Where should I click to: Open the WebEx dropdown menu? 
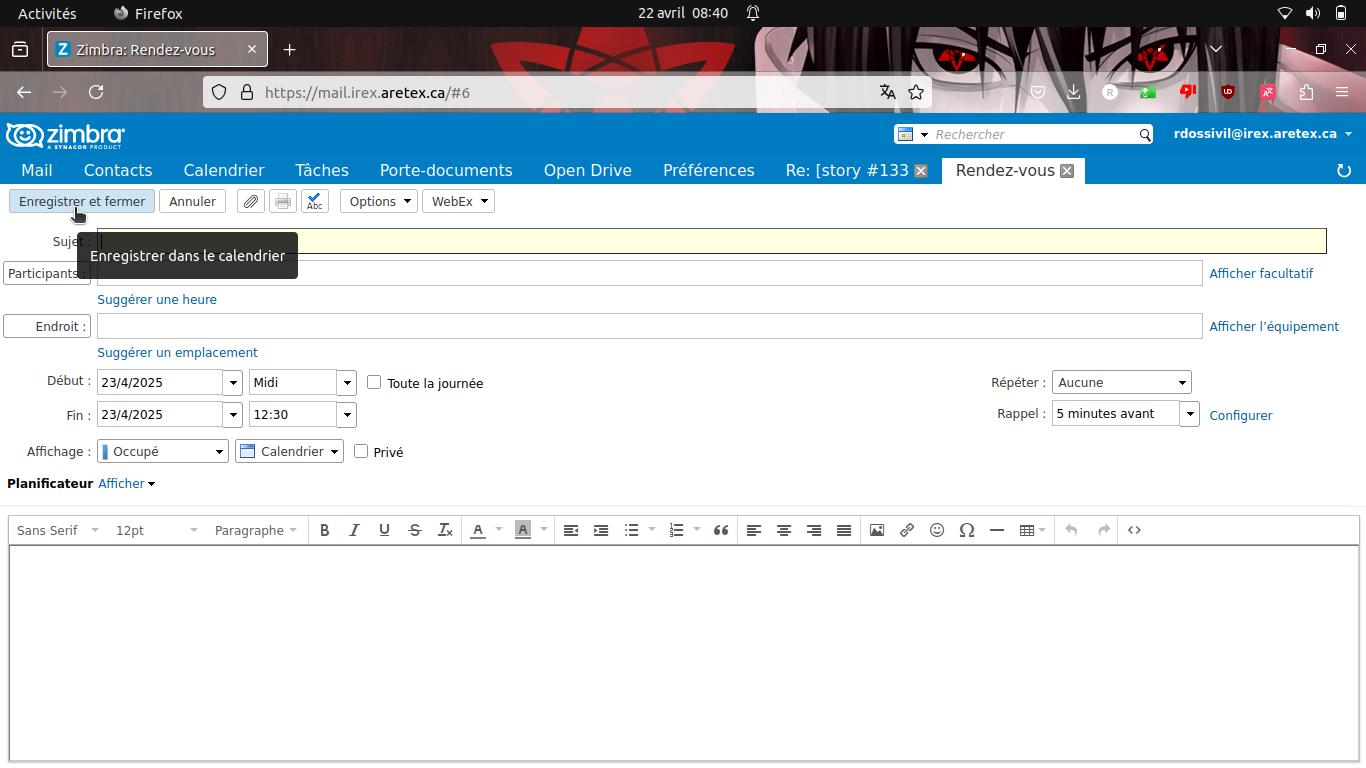pyautogui.click(x=458, y=201)
